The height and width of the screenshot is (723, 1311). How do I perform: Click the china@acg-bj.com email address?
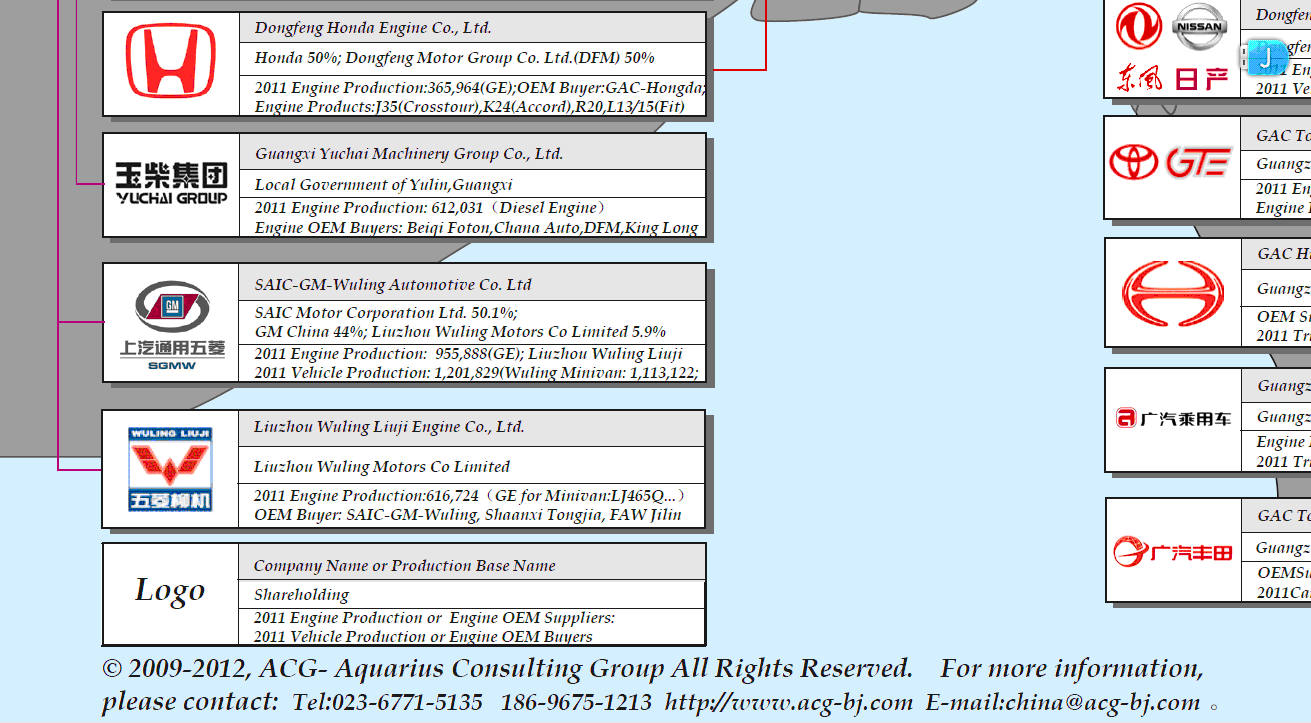coord(1103,702)
